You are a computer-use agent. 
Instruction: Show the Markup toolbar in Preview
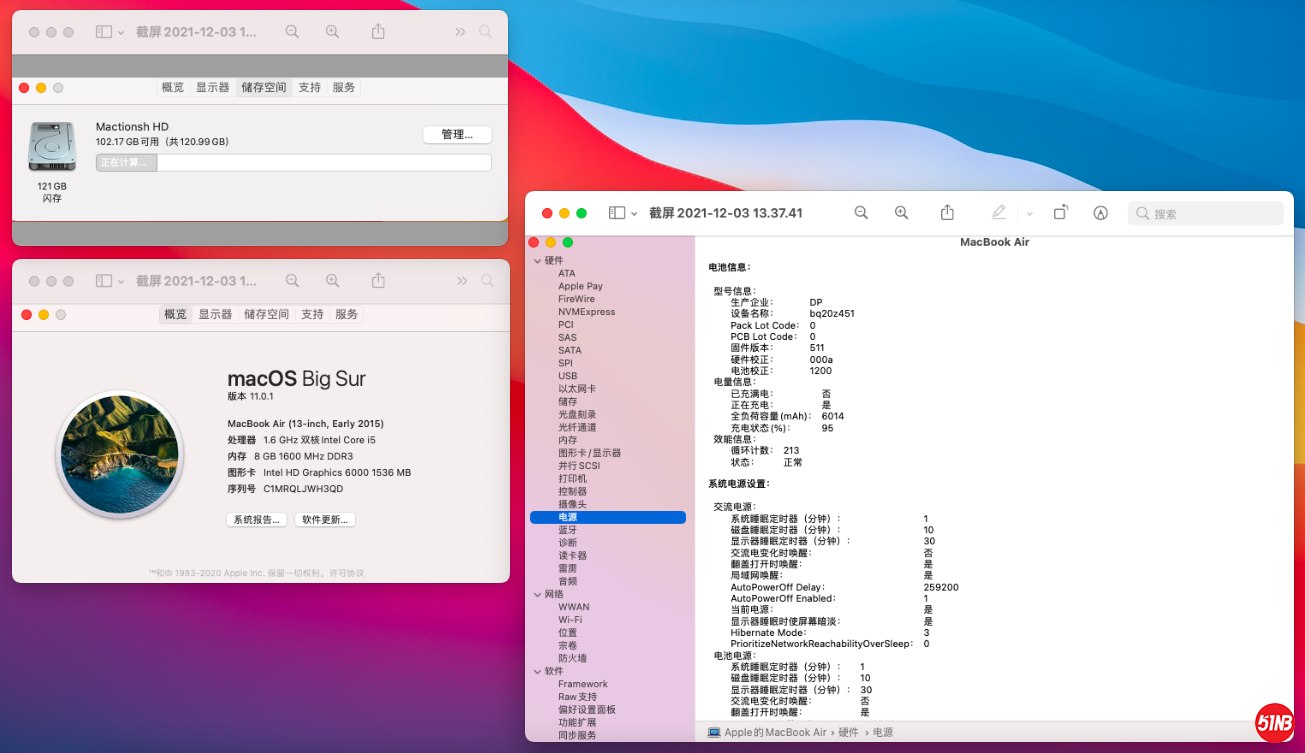[x=1100, y=213]
